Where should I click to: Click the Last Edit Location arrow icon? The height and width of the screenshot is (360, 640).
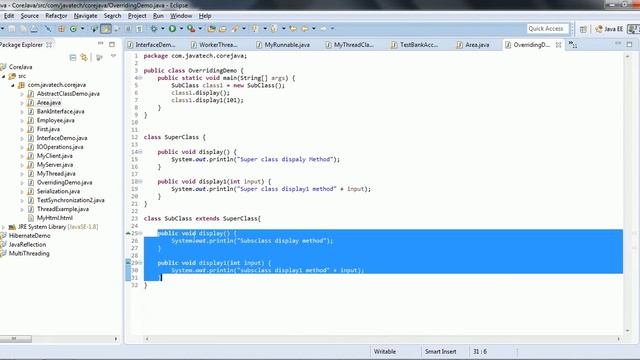point(293,29)
